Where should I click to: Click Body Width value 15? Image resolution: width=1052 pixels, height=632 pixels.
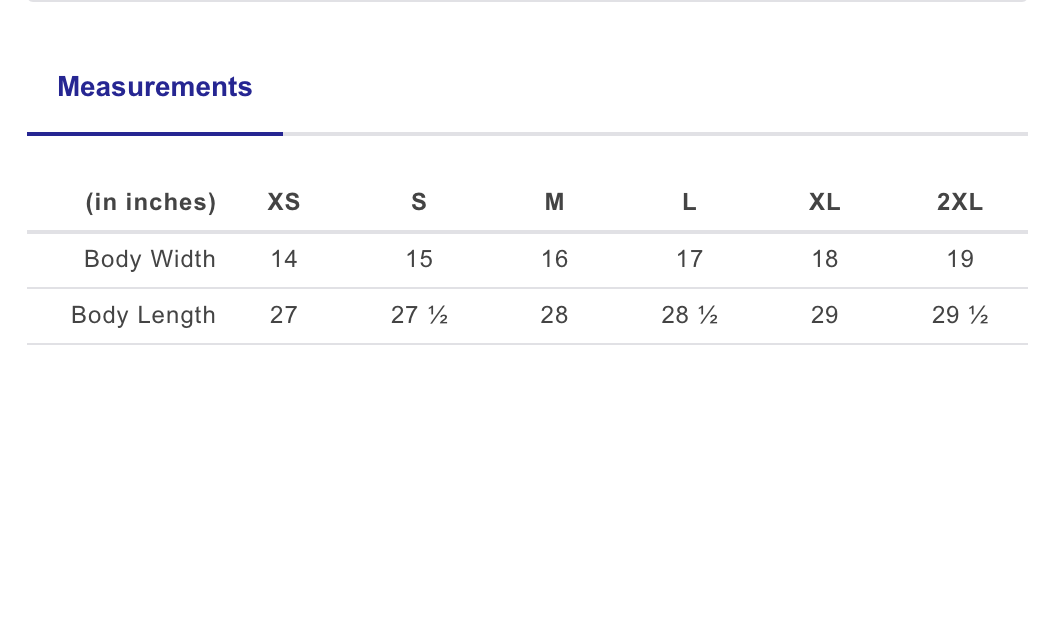(419, 259)
